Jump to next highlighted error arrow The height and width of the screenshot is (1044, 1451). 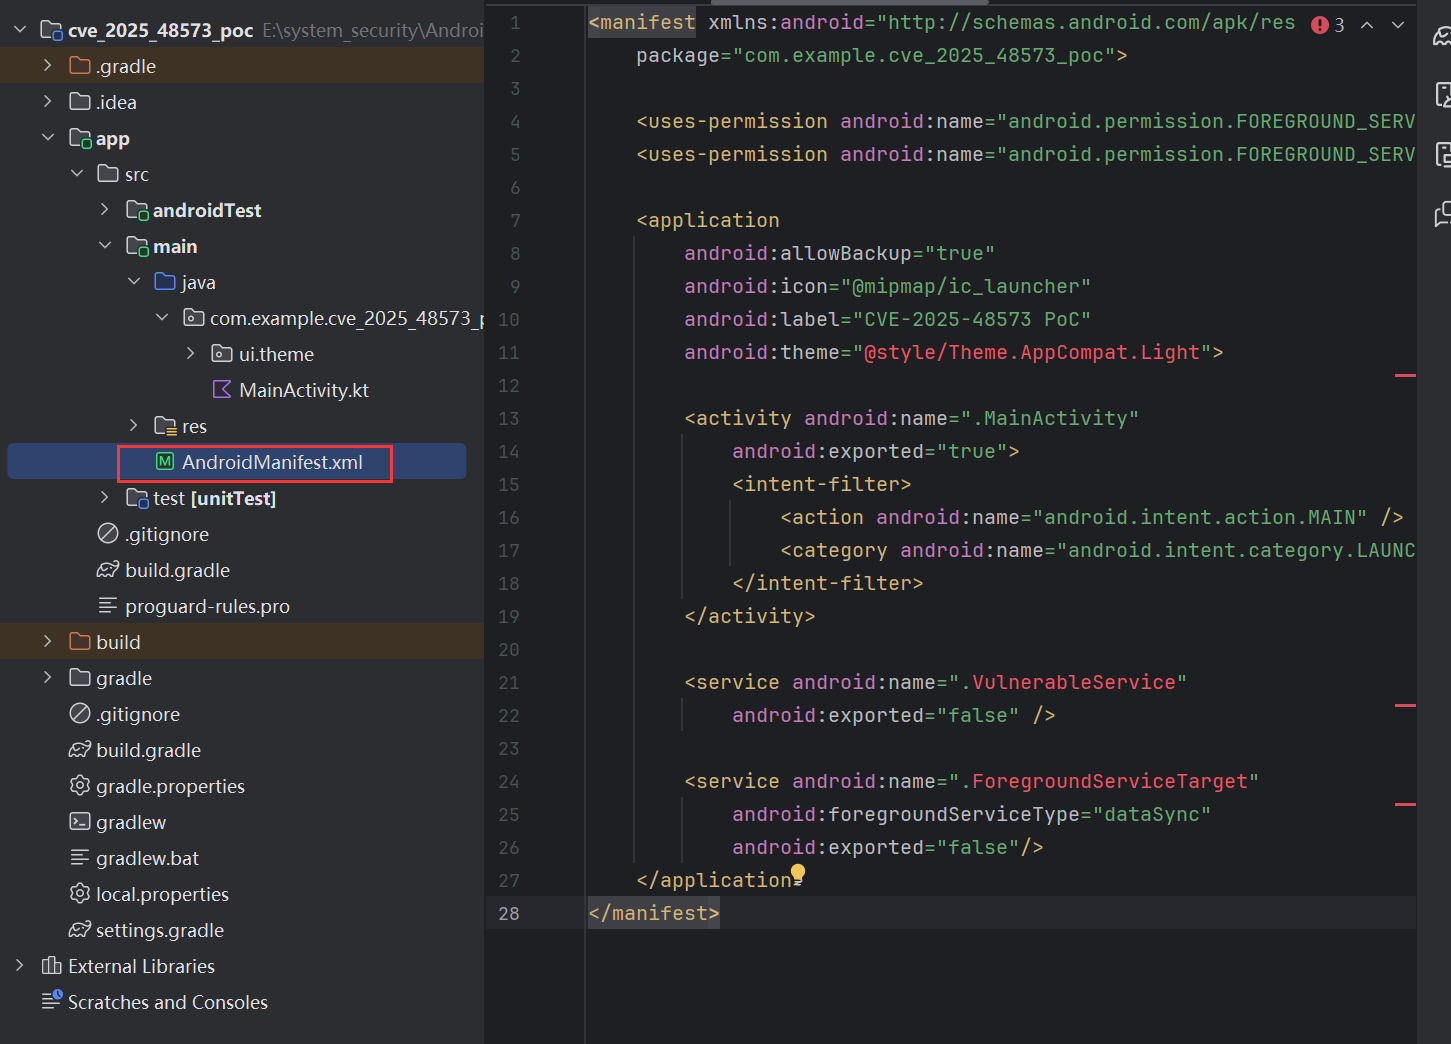tap(1398, 25)
